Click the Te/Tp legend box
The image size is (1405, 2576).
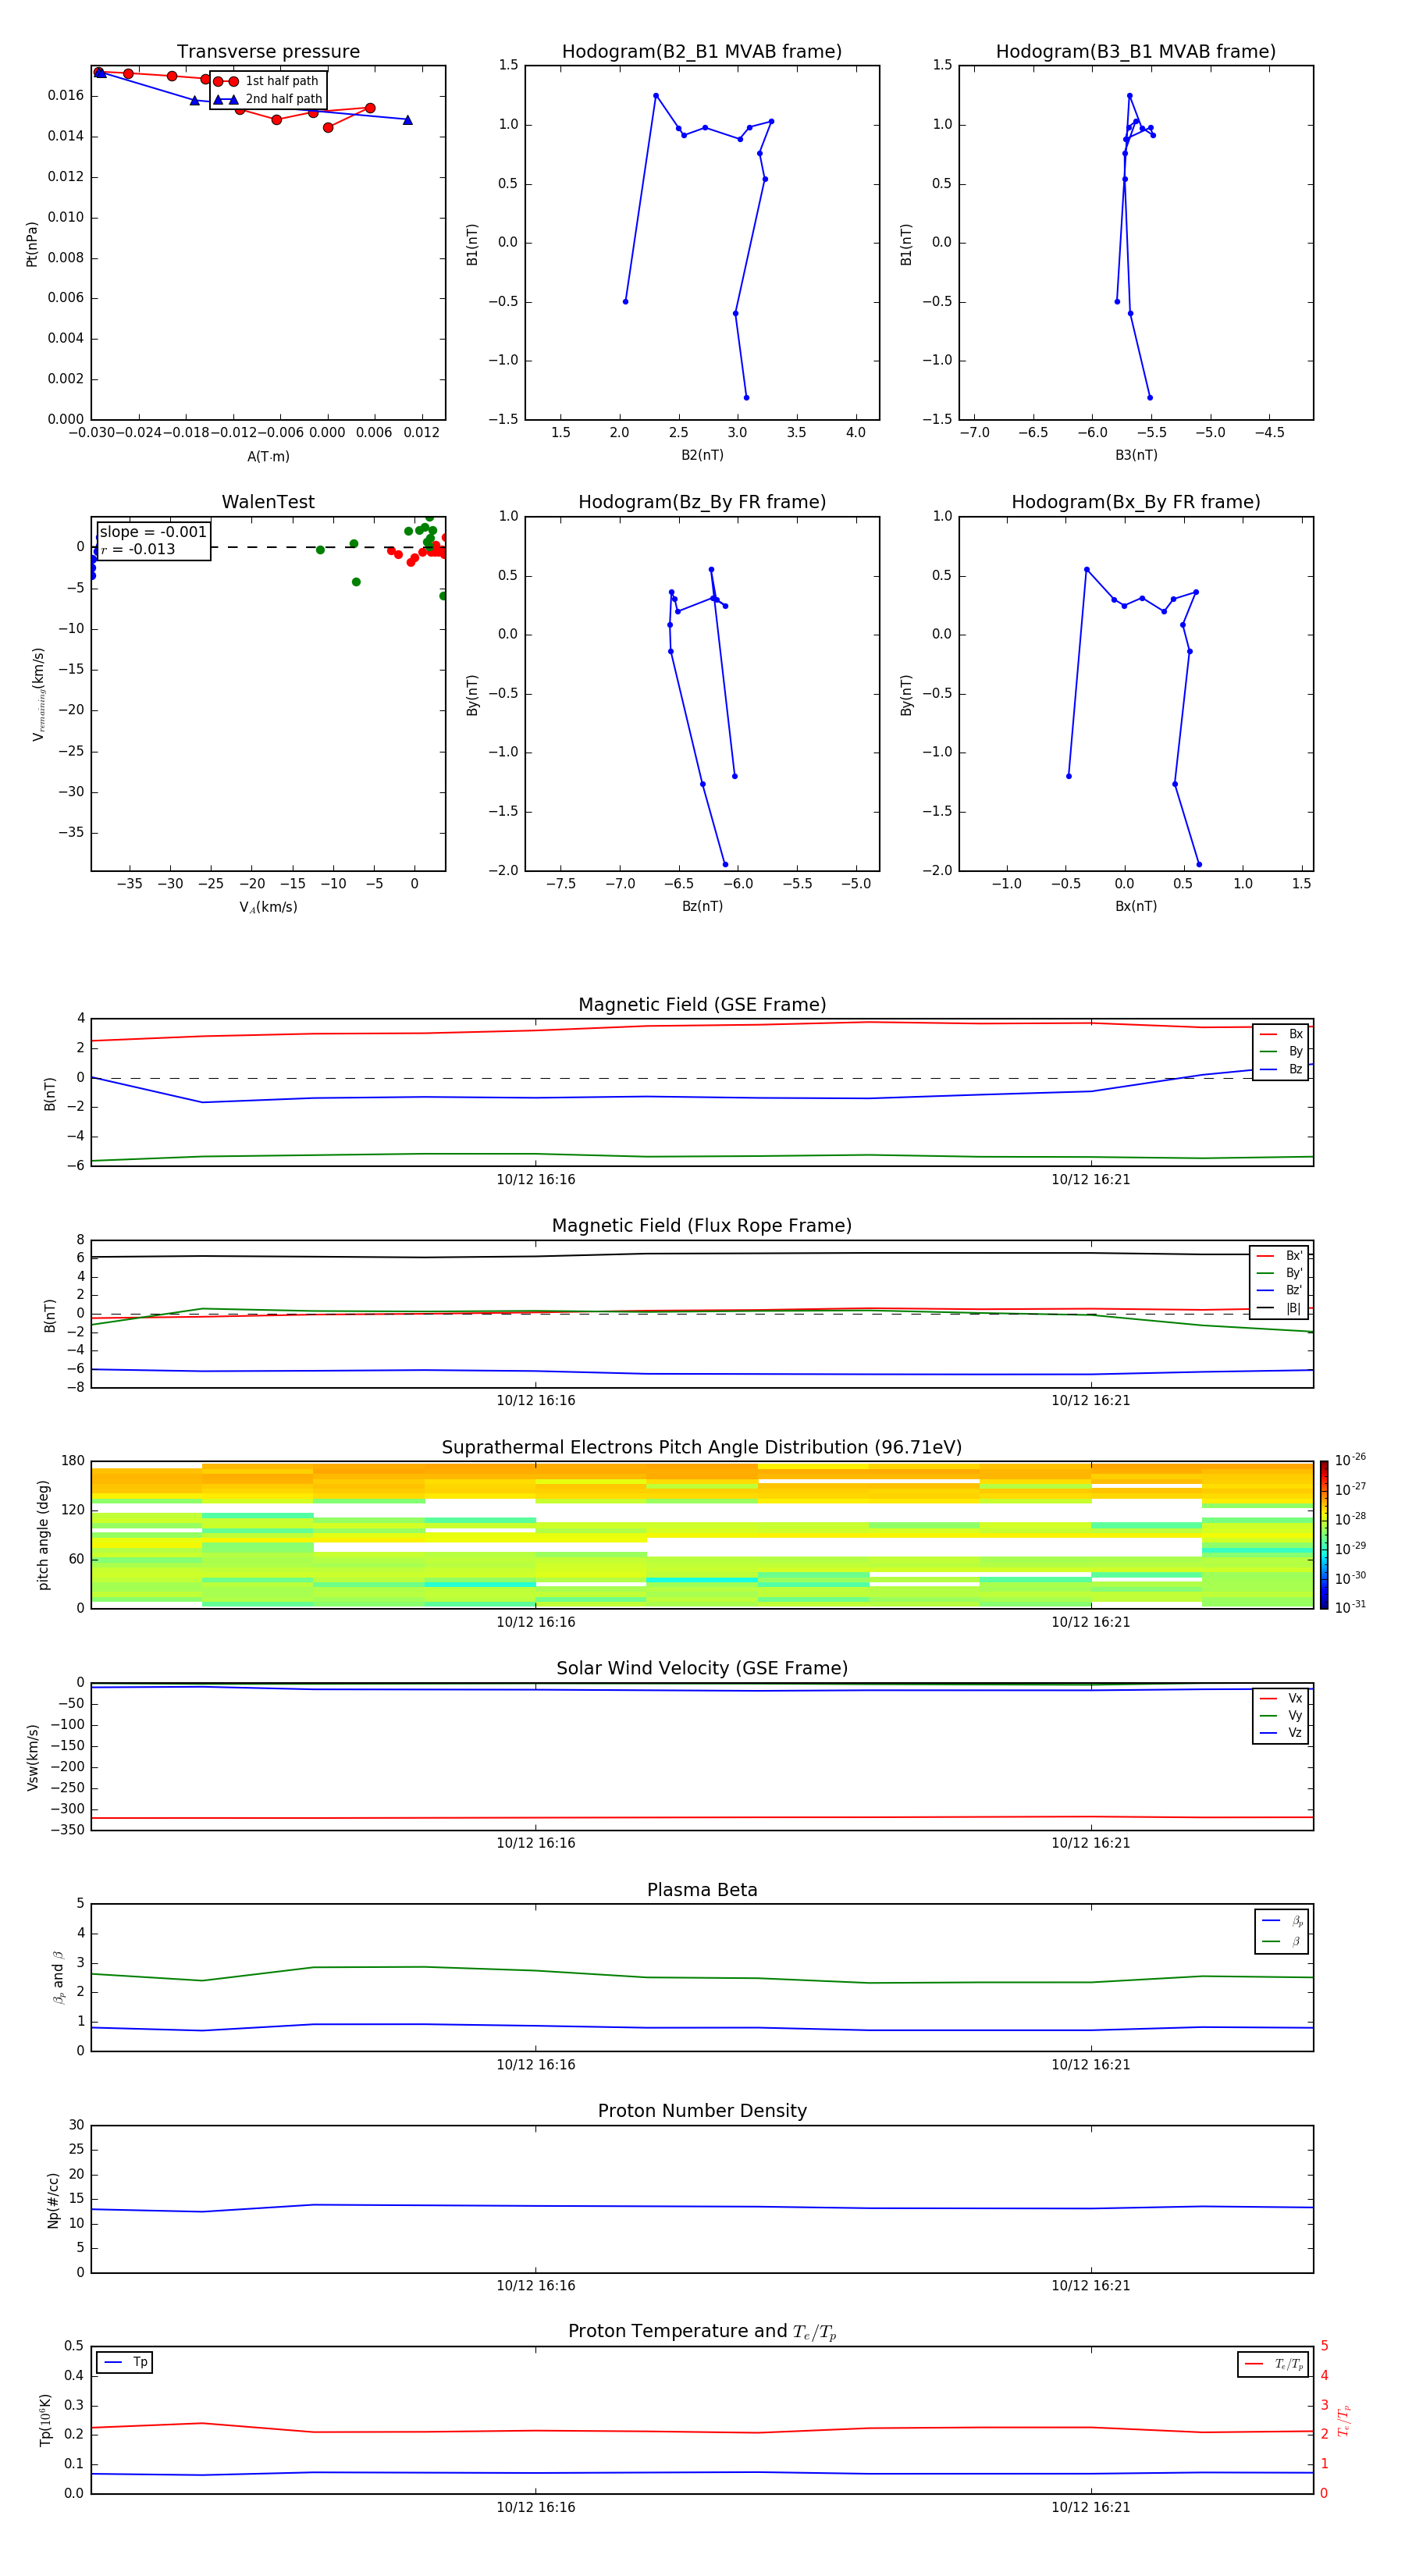click(x=1272, y=2364)
